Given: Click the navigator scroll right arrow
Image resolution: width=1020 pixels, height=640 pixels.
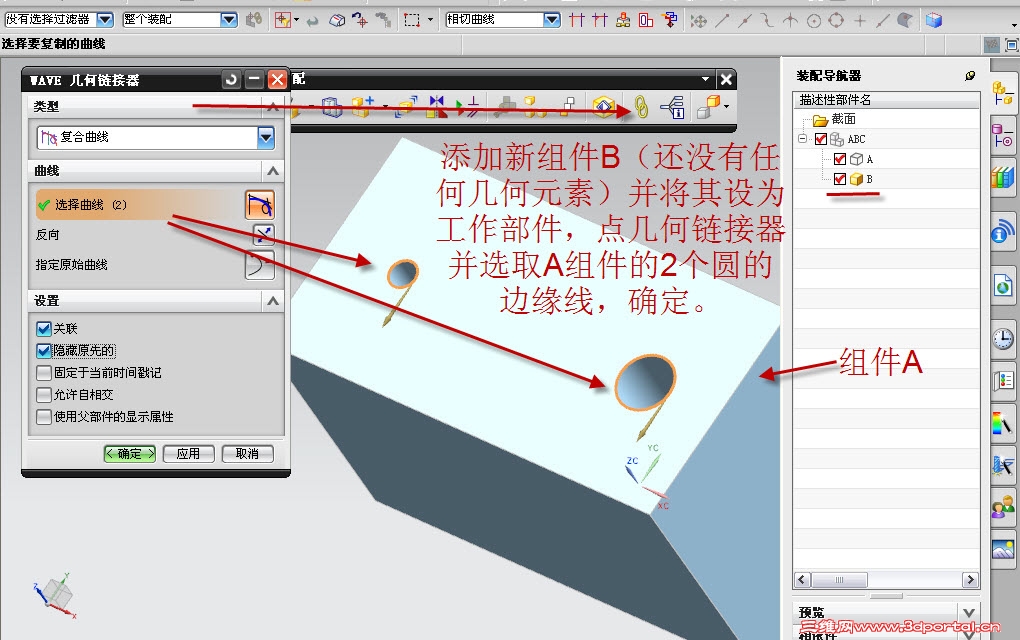Looking at the screenshot, I should click(970, 580).
